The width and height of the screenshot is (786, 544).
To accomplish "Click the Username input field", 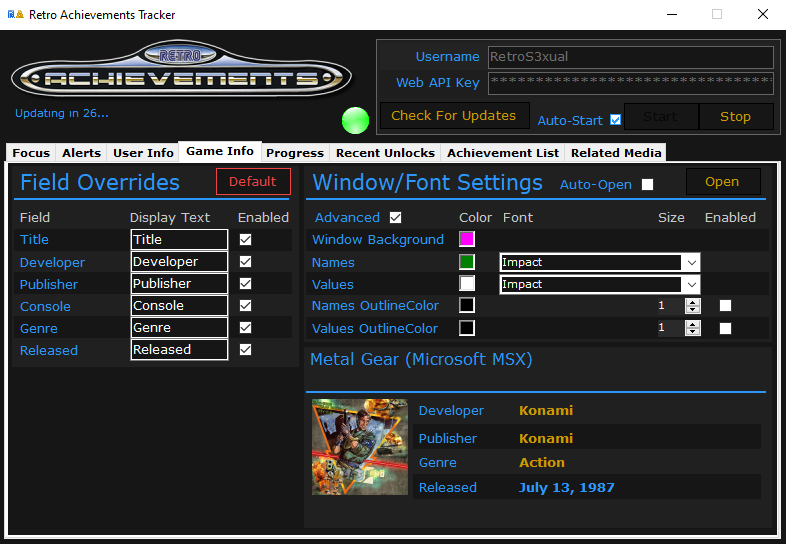I will pos(631,57).
